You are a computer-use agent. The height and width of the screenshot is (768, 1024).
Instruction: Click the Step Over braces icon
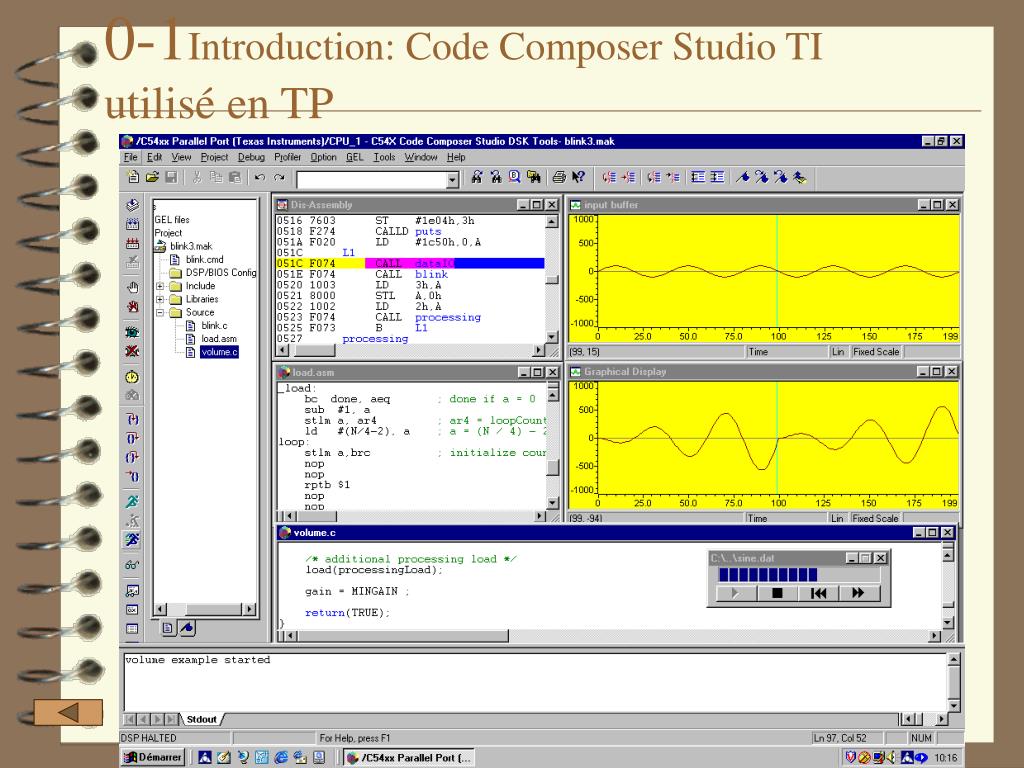coord(133,438)
